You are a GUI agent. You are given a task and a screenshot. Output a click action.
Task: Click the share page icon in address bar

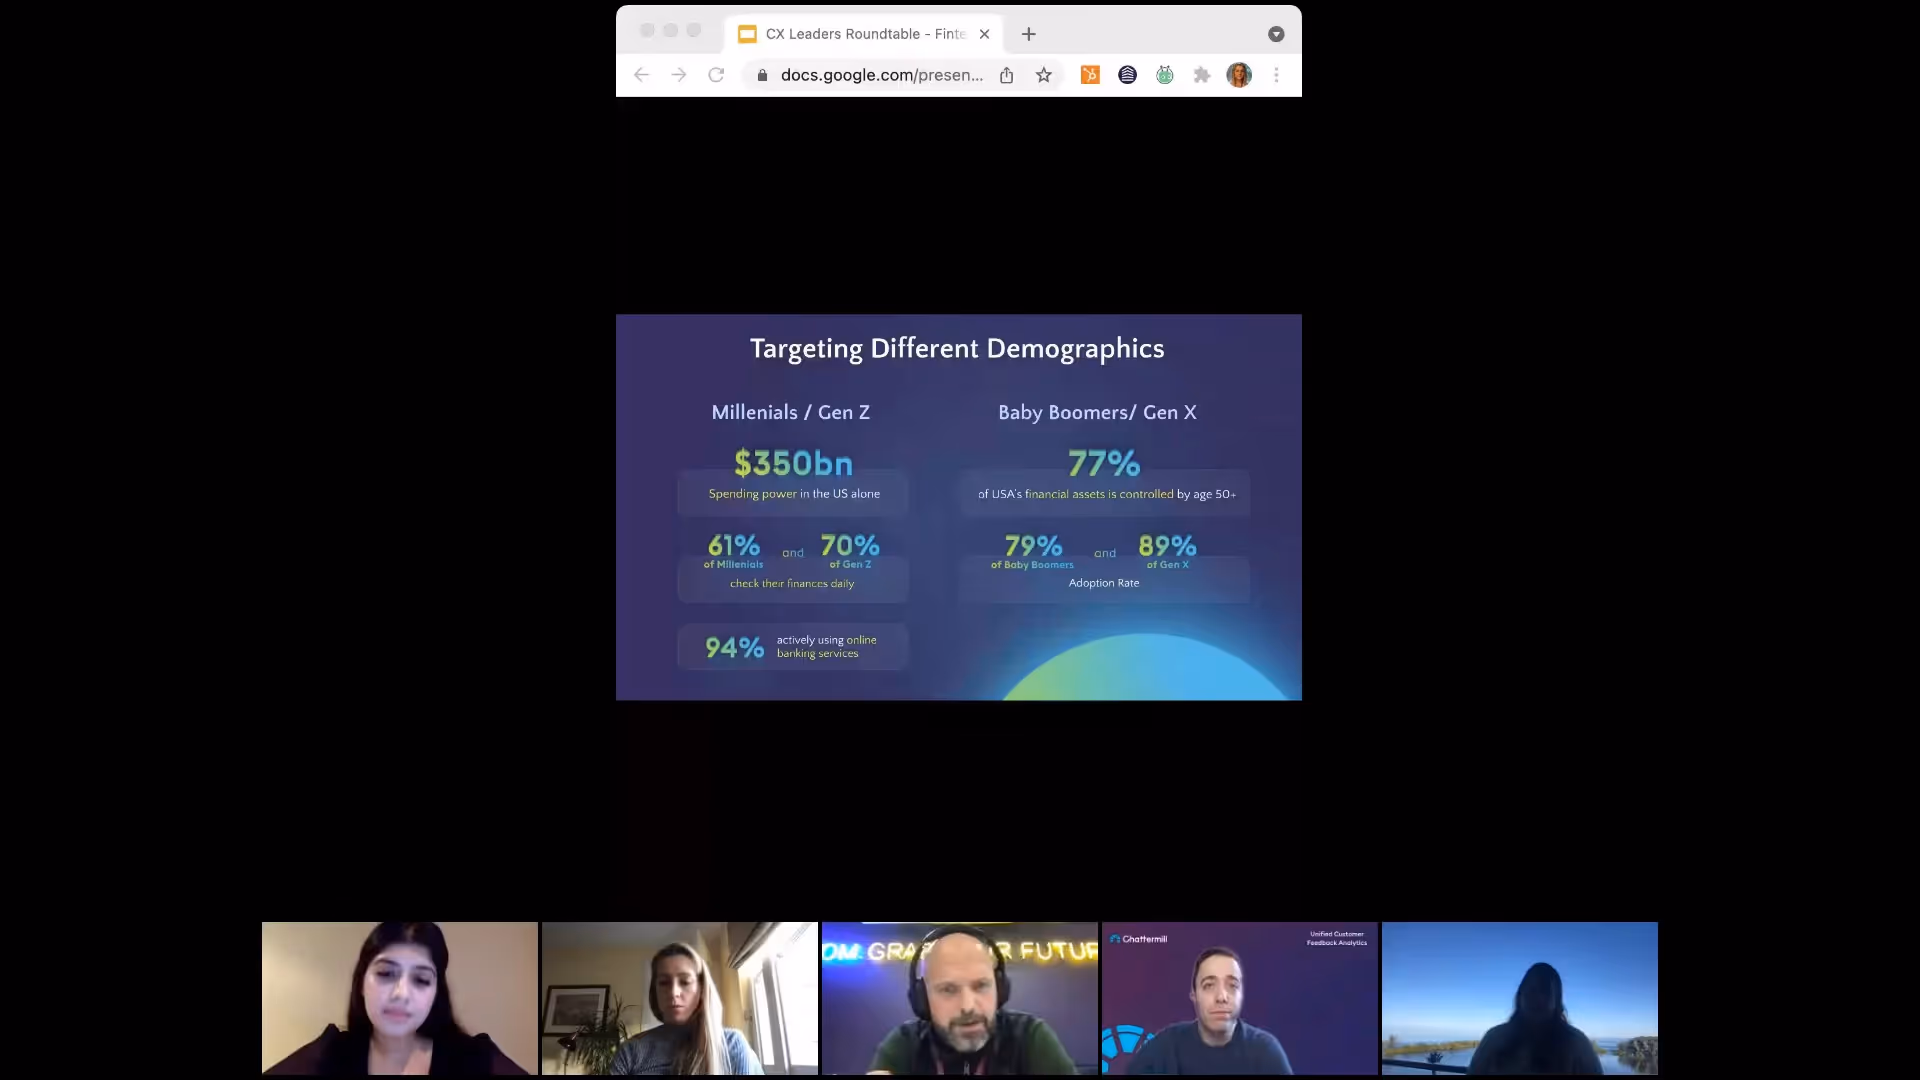1007,75
